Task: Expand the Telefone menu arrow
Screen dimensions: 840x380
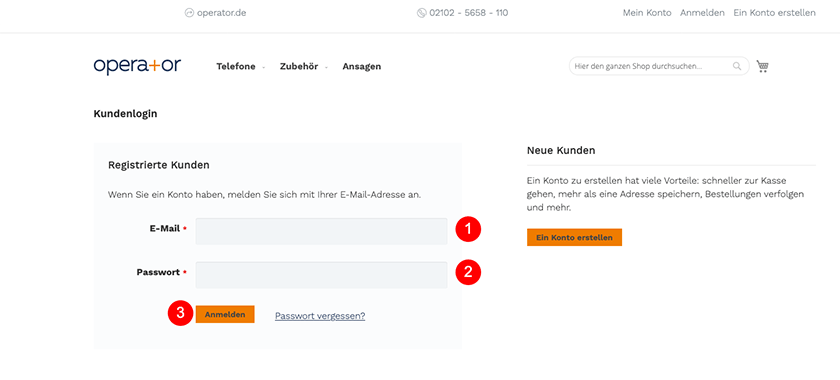Action: pos(263,68)
